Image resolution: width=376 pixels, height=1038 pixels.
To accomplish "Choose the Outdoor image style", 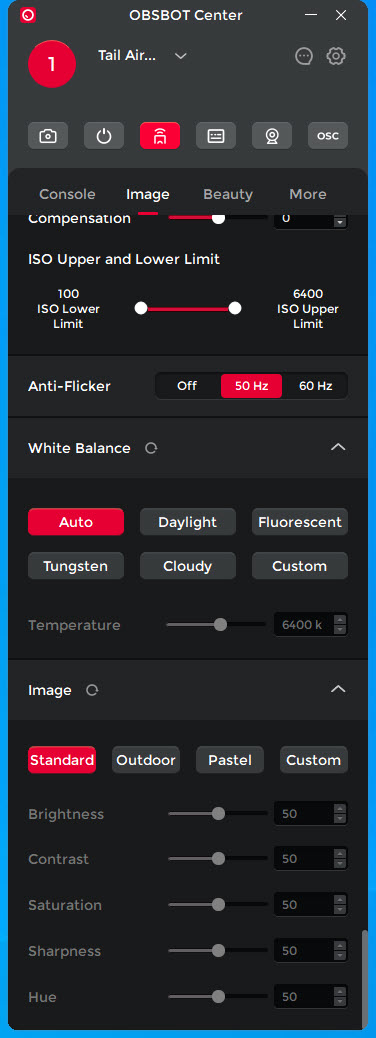I will click(146, 760).
